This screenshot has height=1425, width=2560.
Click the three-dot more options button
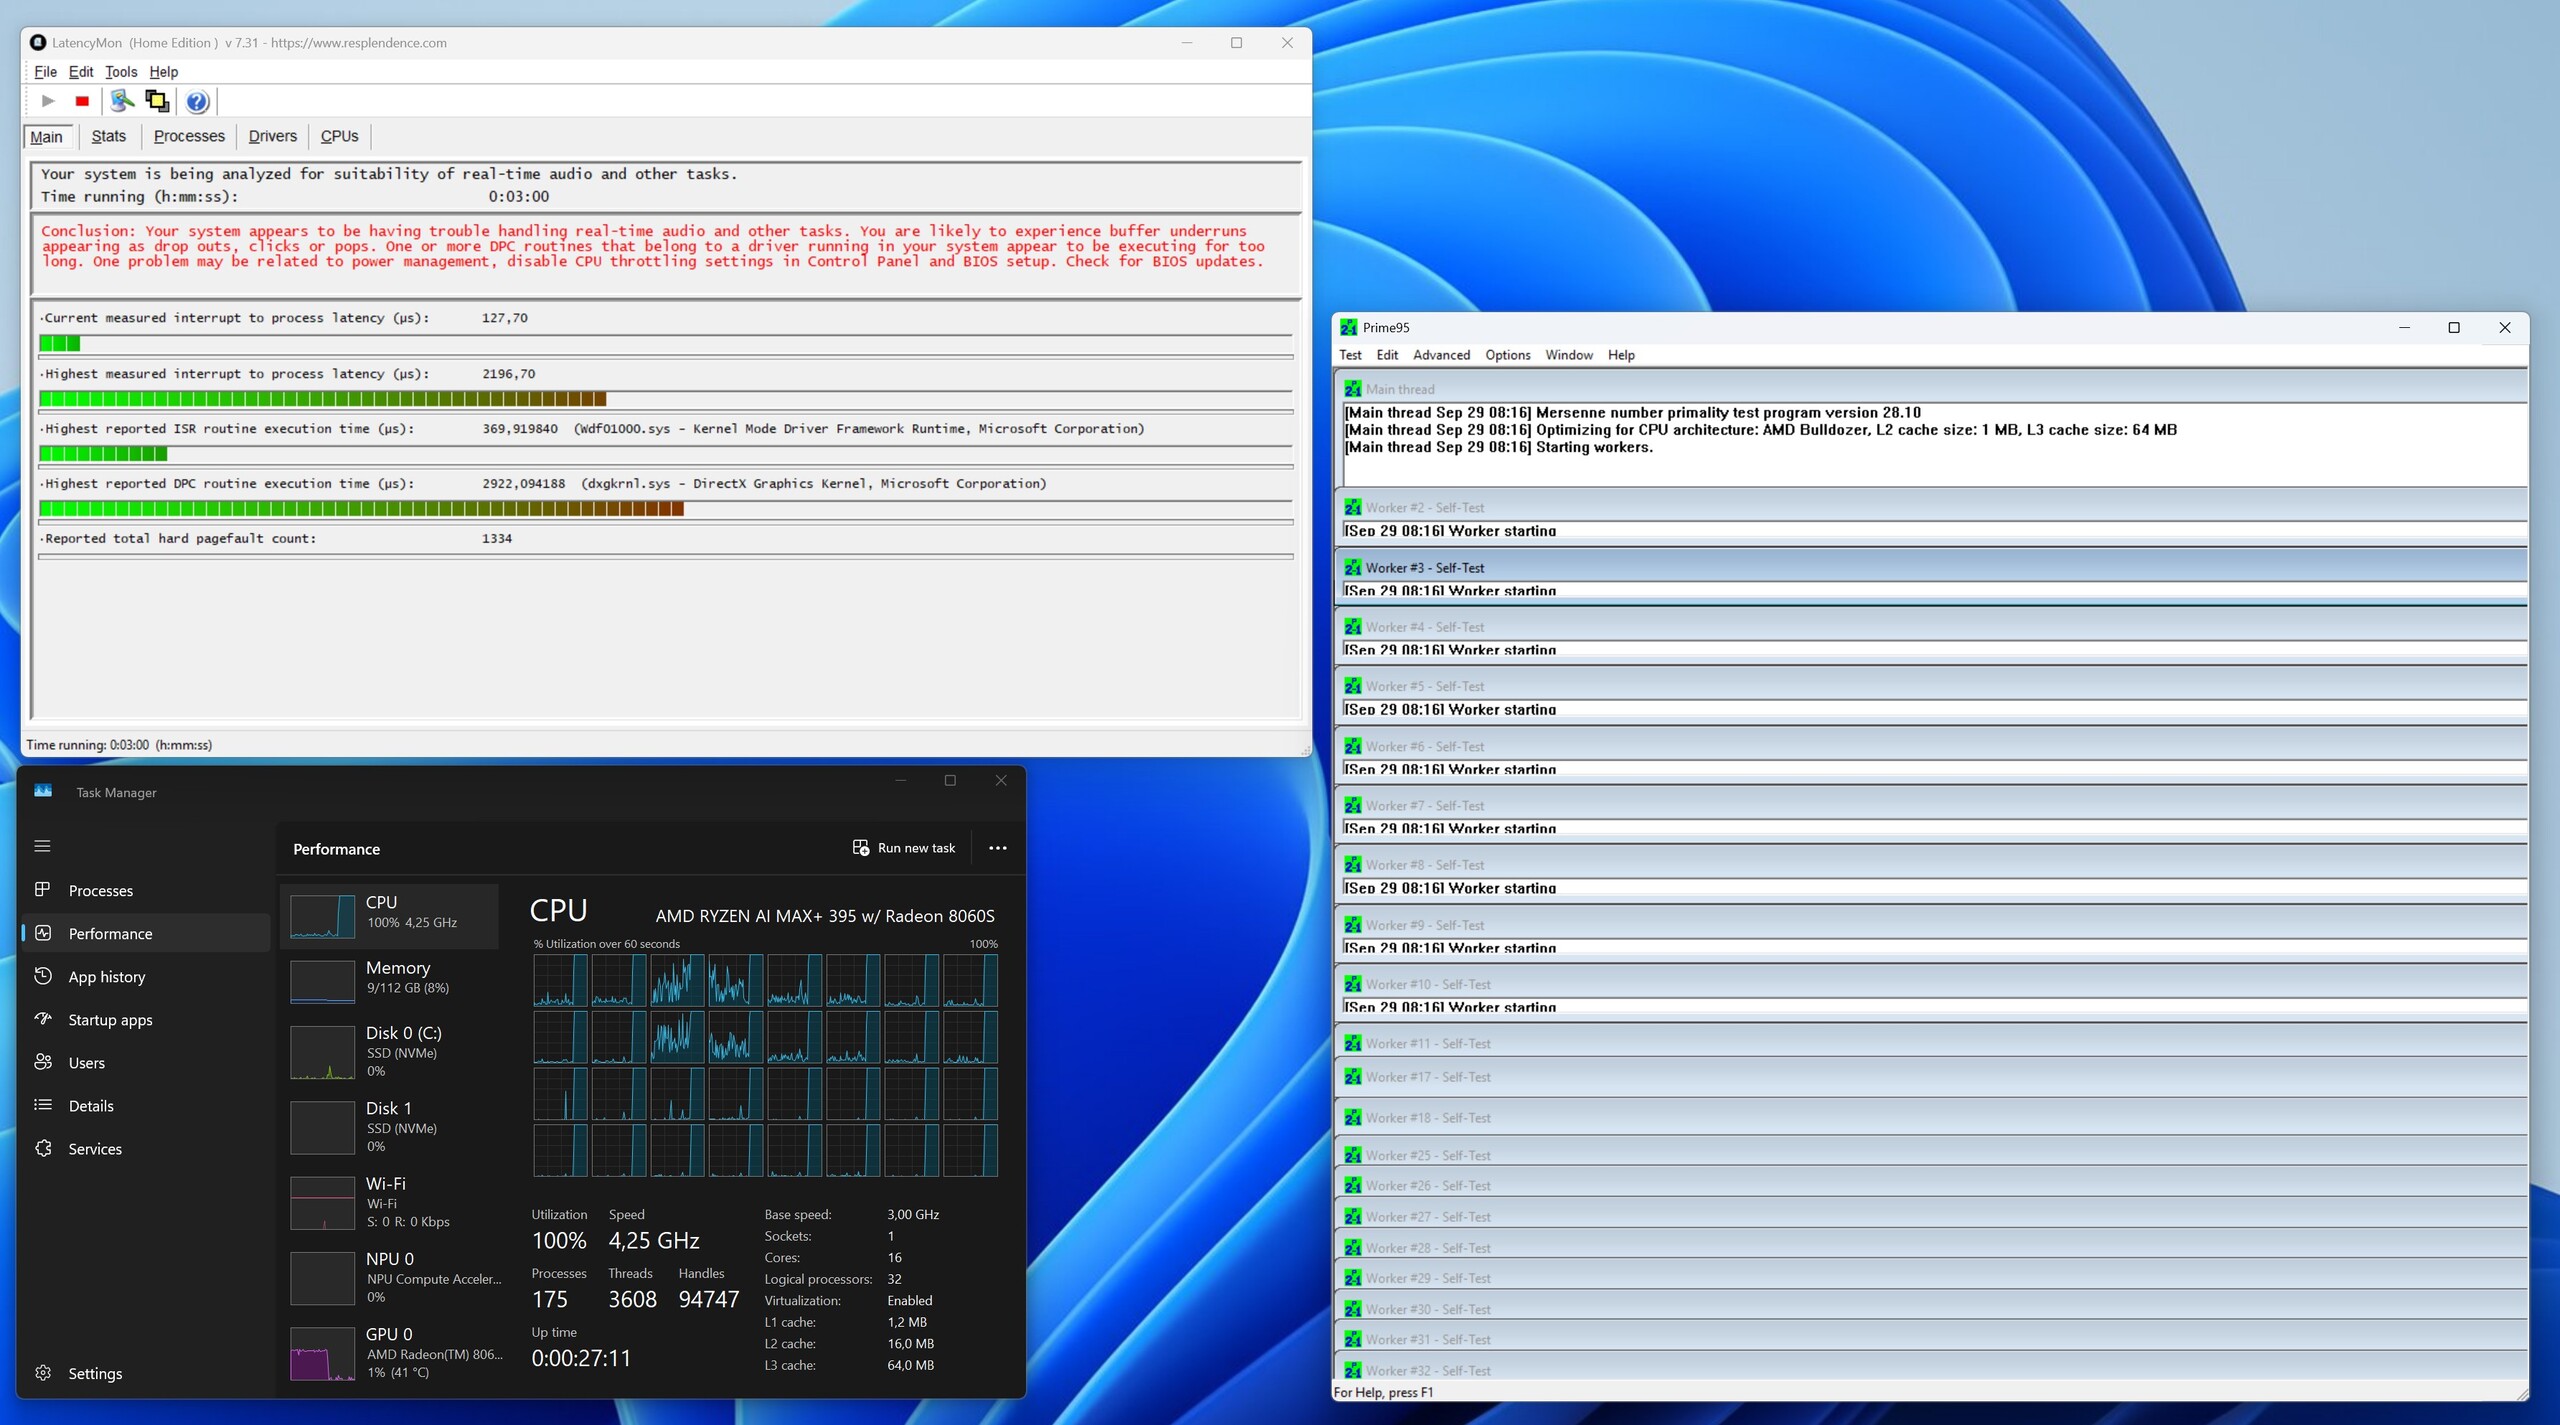tap(997, 848)
